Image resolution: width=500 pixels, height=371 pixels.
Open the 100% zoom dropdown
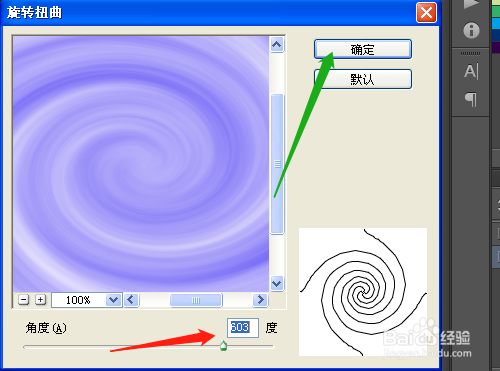coord(113,300)
